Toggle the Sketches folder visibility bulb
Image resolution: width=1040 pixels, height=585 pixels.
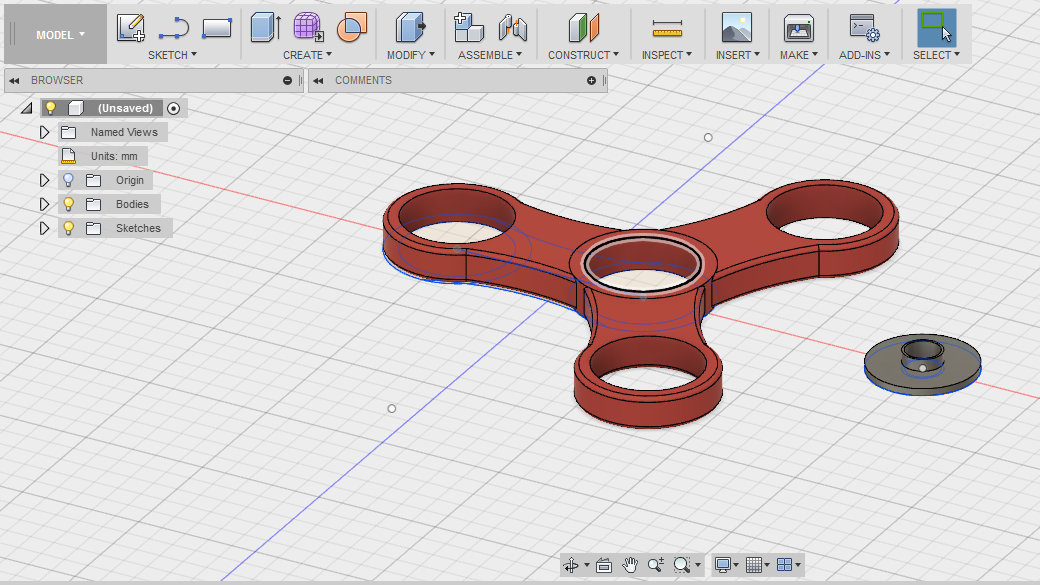[68, 228]
